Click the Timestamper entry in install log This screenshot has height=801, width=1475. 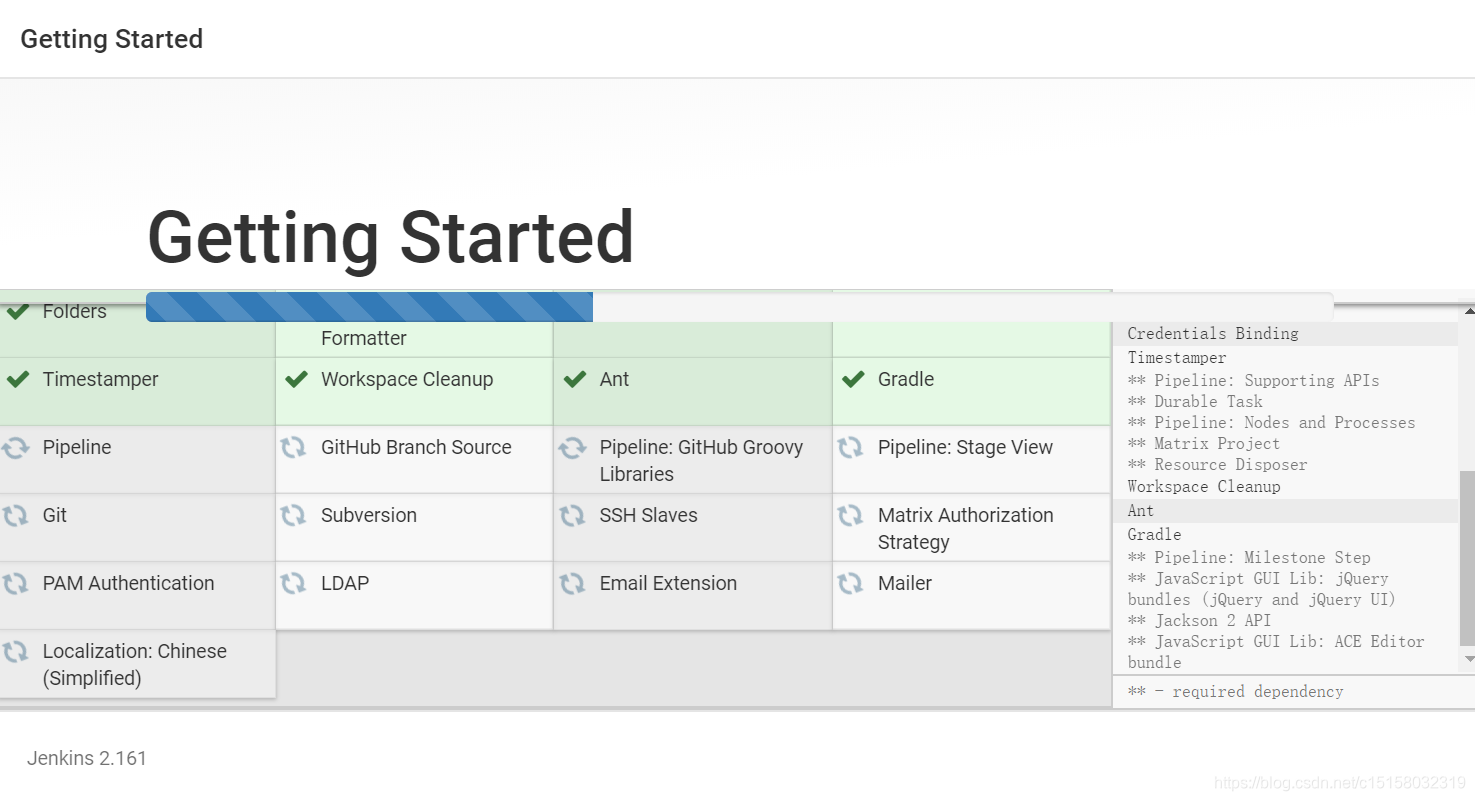1177,358
